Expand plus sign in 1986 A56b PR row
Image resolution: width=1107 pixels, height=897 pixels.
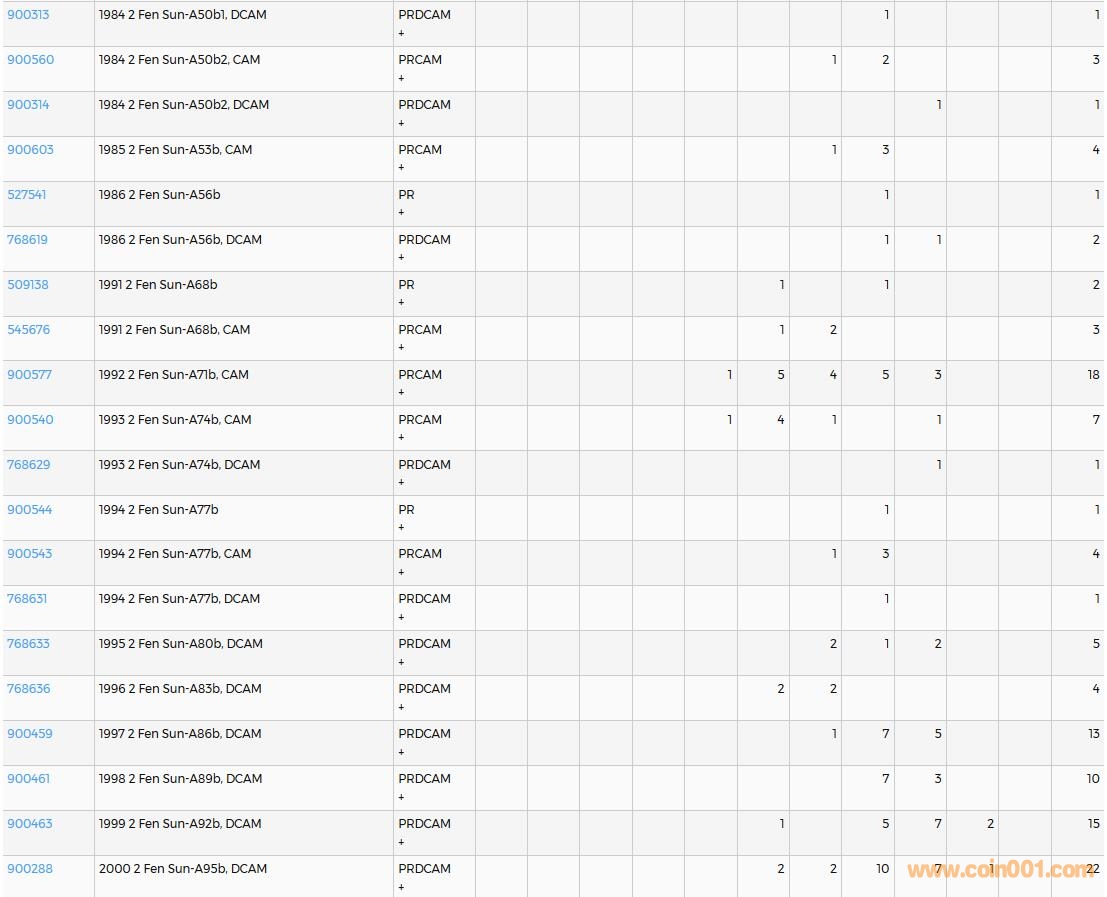pos(401,213)
